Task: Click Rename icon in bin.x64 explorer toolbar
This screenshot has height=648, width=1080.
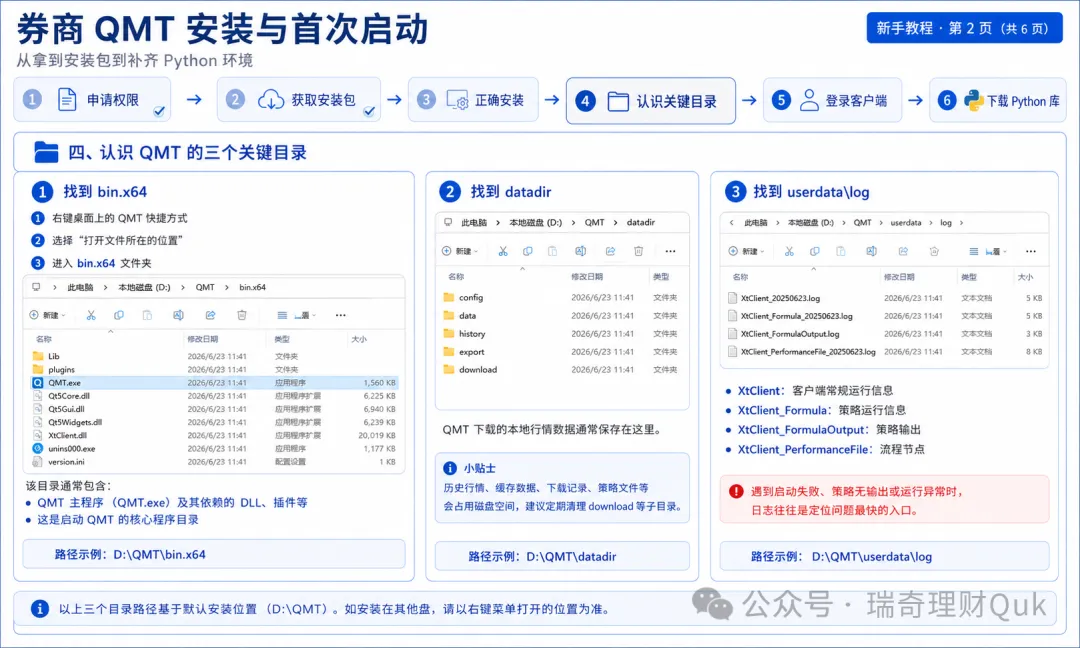Action: (x=178, y=315)
